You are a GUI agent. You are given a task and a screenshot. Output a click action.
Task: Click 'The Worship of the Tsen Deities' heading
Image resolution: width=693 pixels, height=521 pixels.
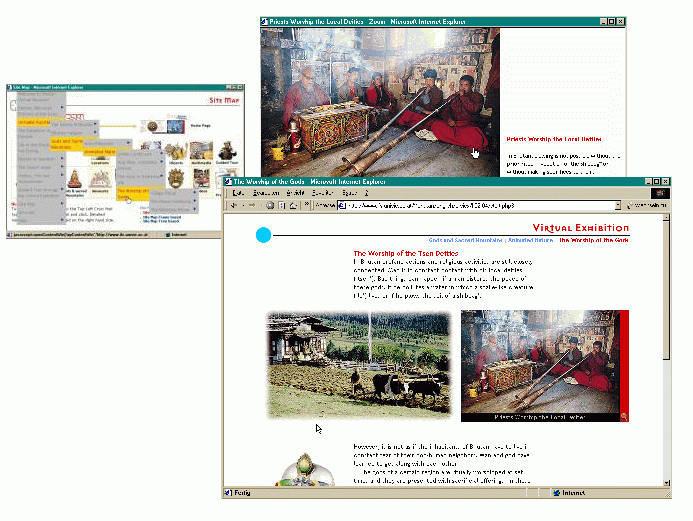point(406,253)
